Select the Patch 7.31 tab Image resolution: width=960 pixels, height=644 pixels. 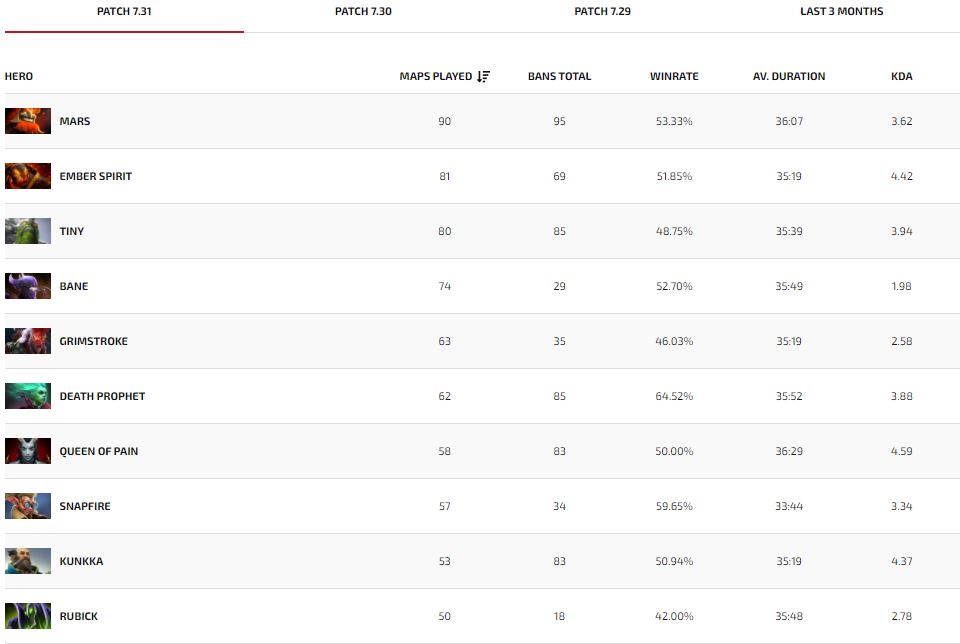[124, 12]
